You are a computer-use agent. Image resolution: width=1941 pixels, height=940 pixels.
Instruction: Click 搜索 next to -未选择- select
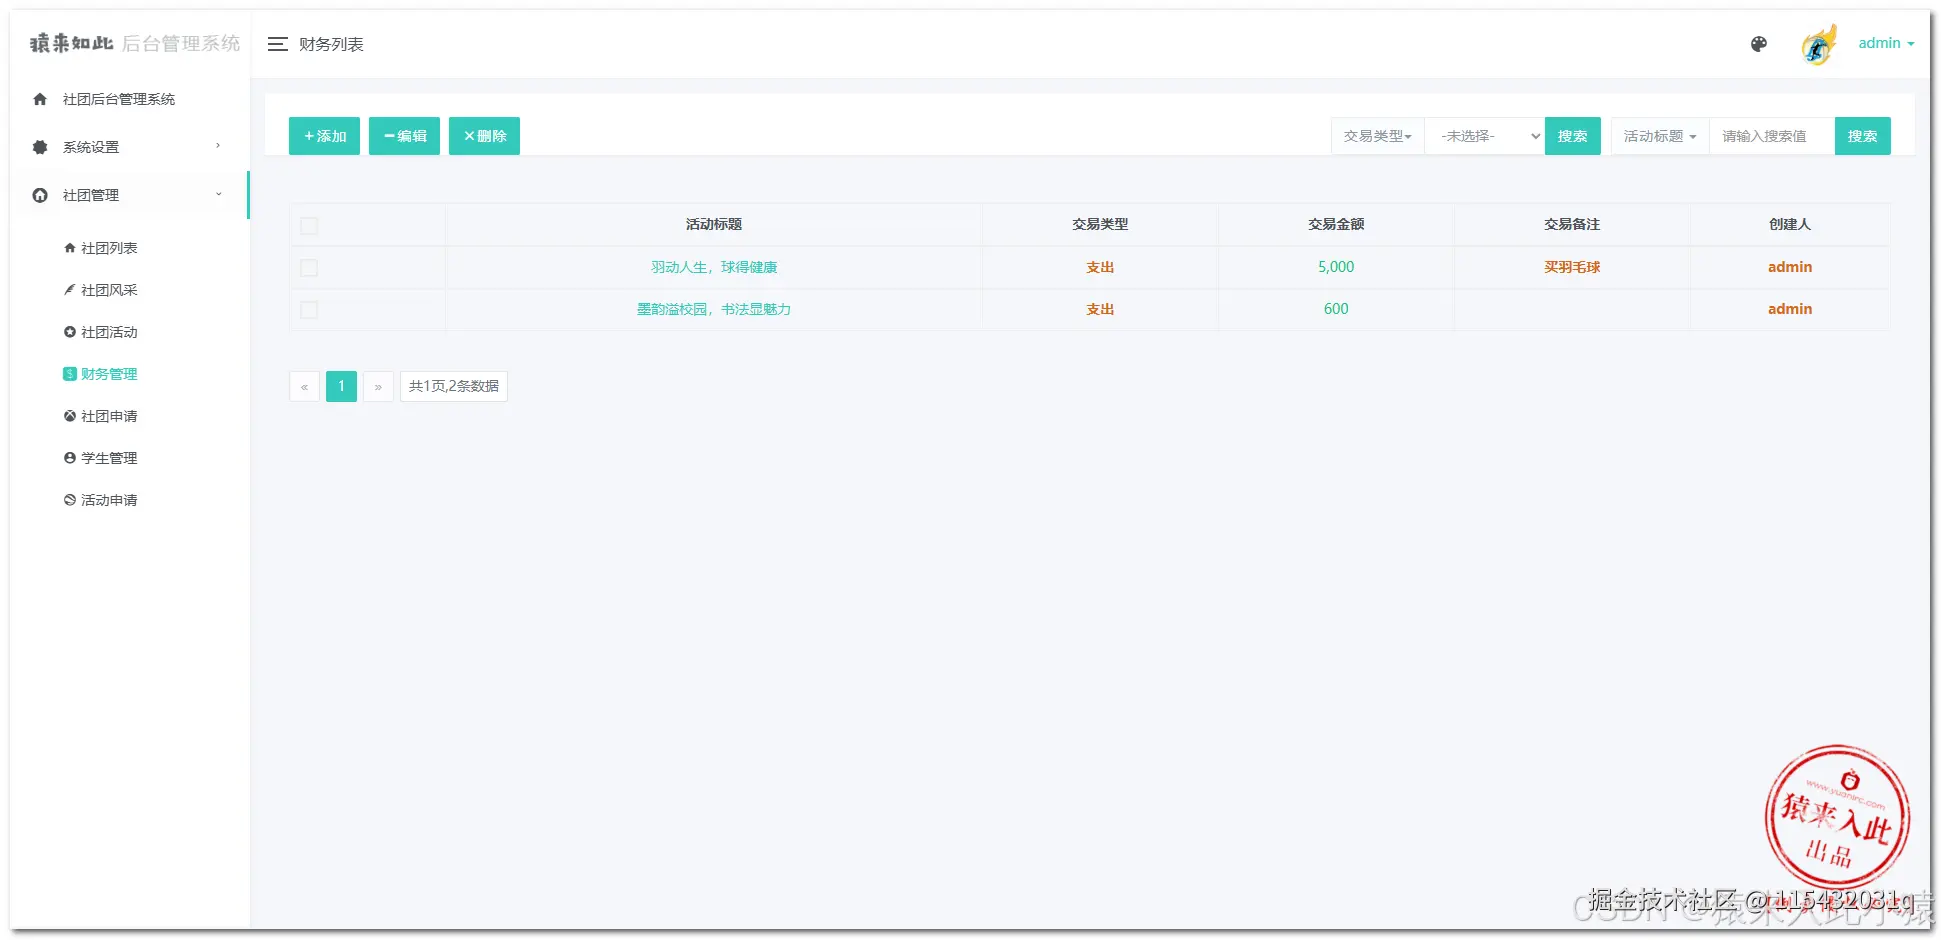tap(1572, 136)
